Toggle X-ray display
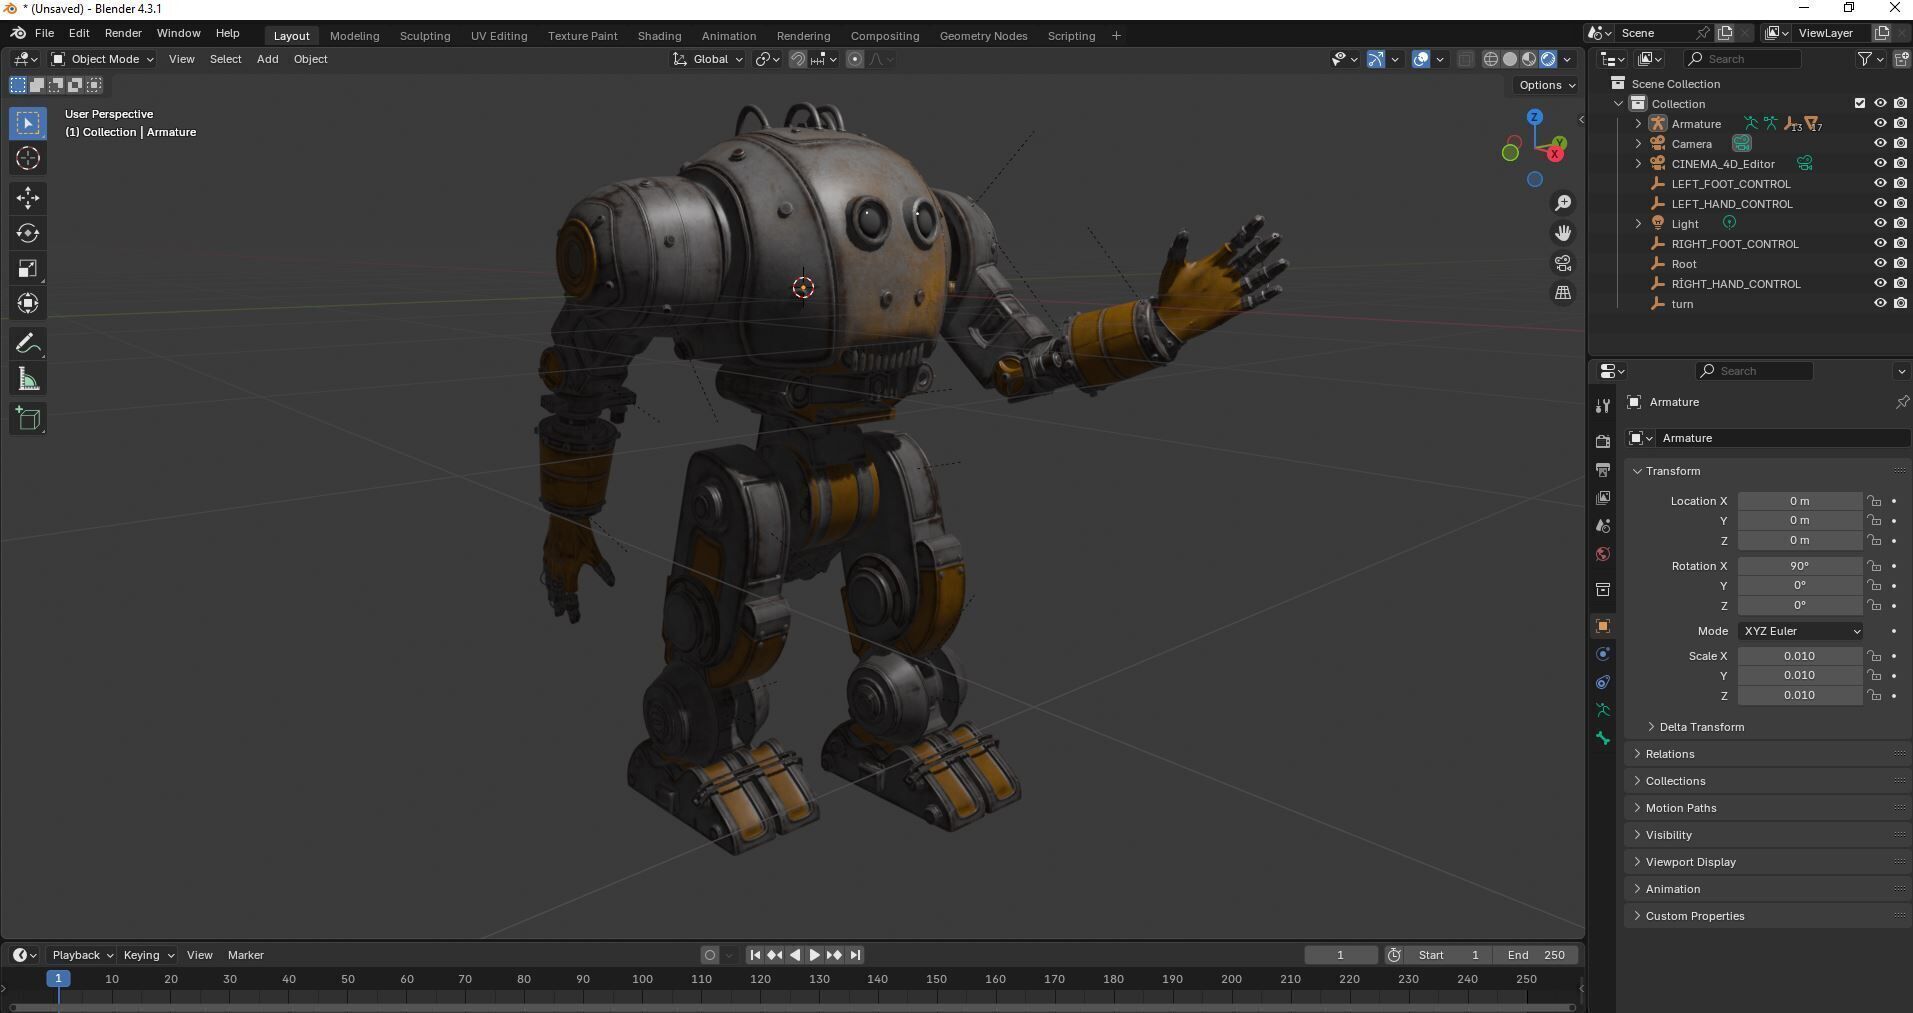Image resolution: width=1913 pixels, height=1013 pixels. coord(1465,59)
